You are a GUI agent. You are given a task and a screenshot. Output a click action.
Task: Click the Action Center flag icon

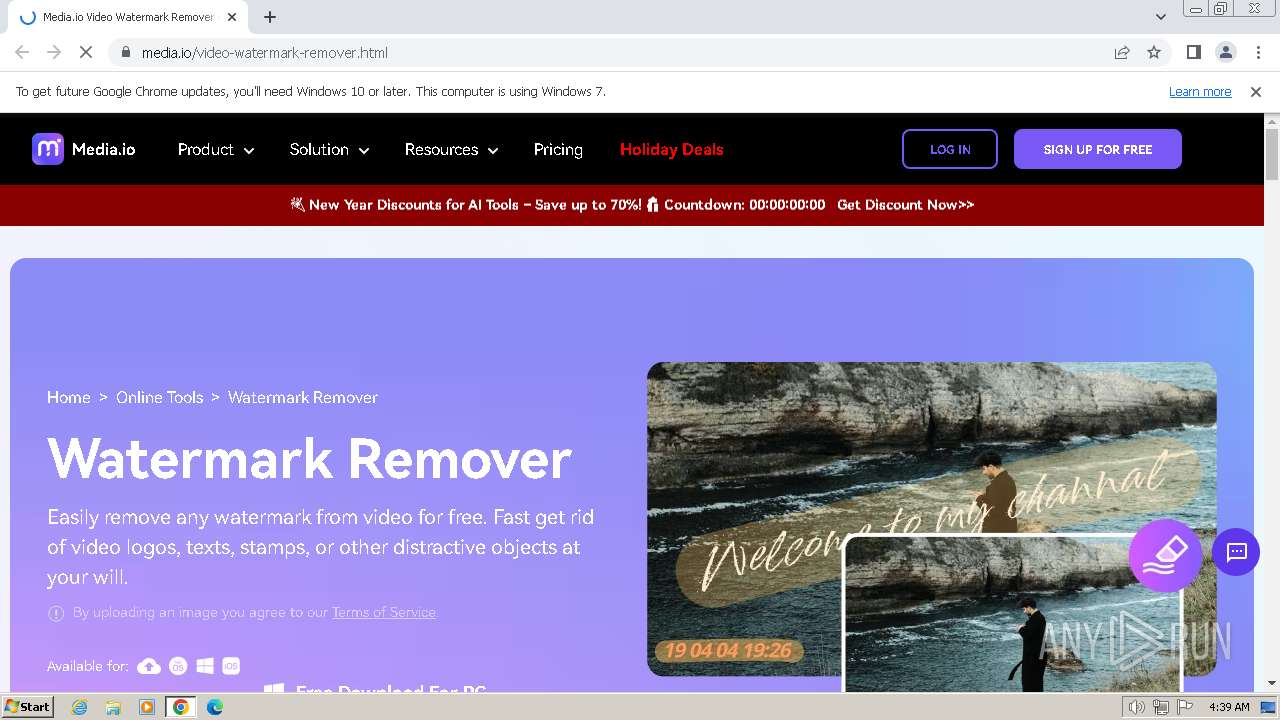point(1185,707)
